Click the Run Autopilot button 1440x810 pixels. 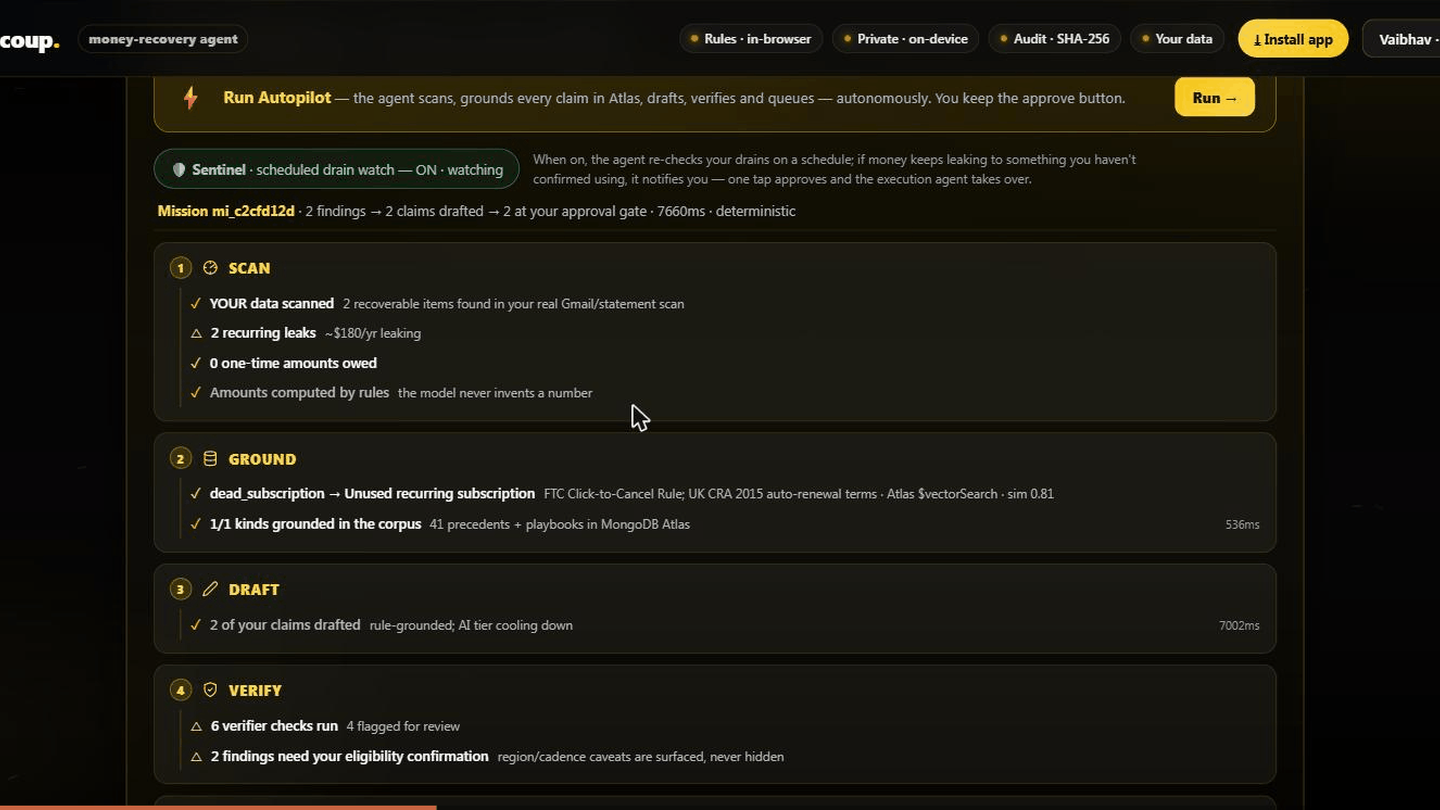(1214, 98)
